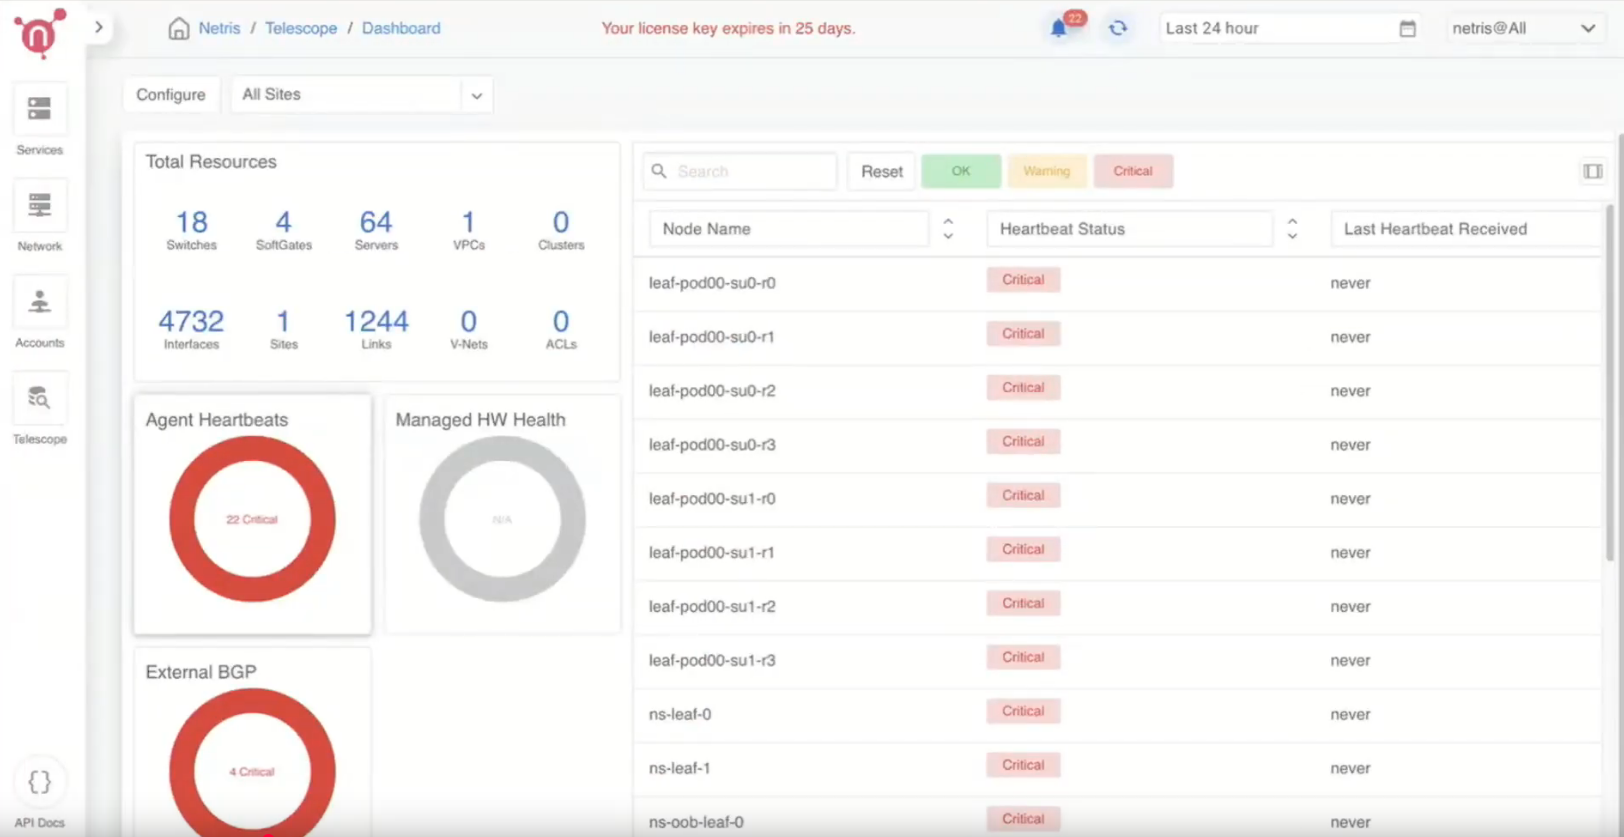The width and height of the screenshot is (1624, 837).
Task: Click the Node Name column filter field
Action: click(x=789, y=229)
